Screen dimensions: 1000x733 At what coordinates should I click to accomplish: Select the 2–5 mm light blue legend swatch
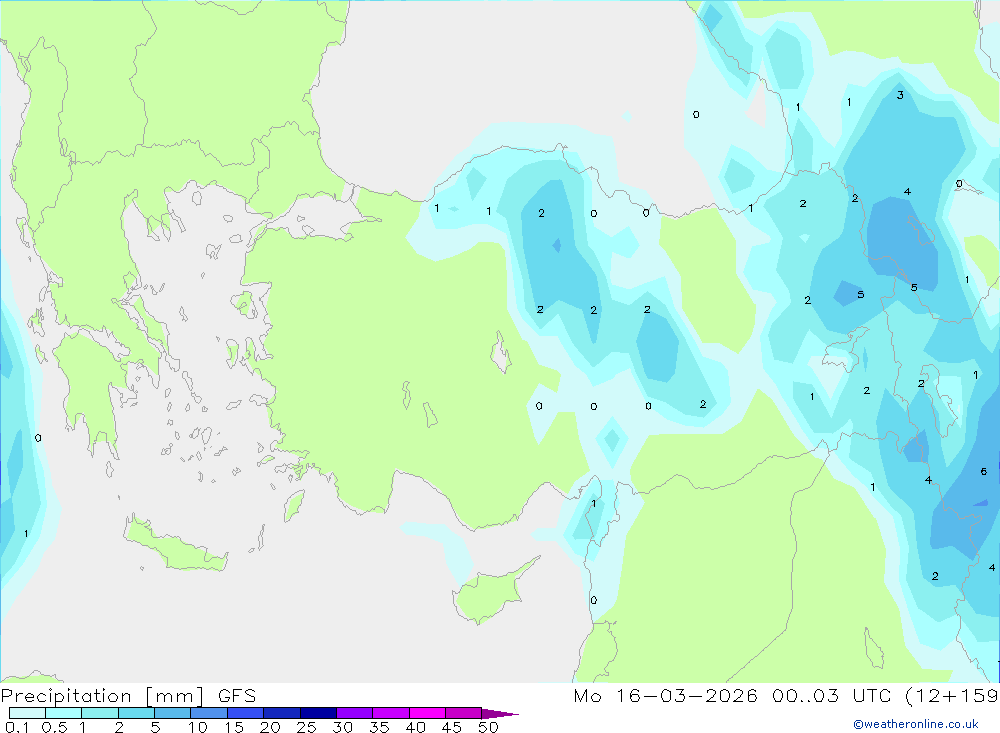click(136, 713)
